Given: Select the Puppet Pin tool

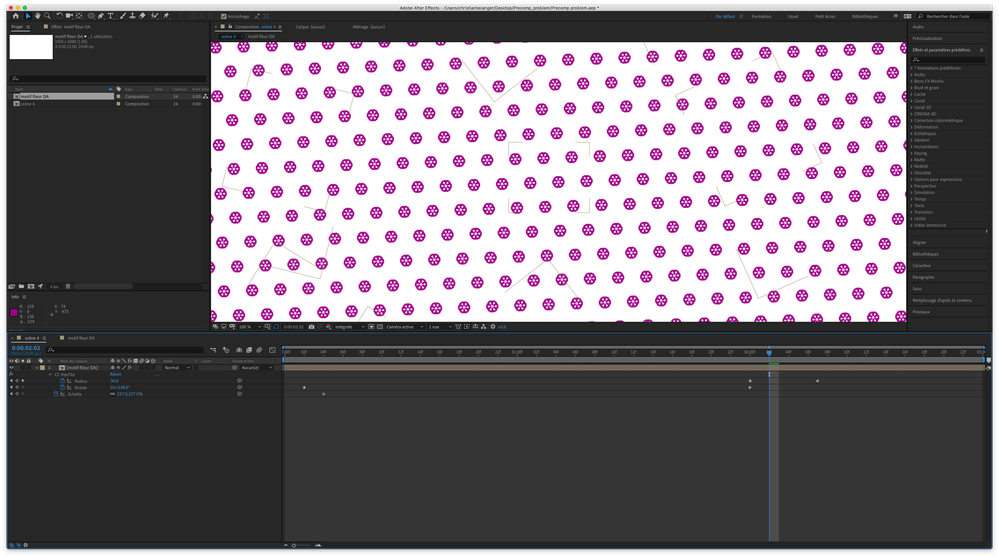Looking at the screenshot, I should [x=166, y=16].
